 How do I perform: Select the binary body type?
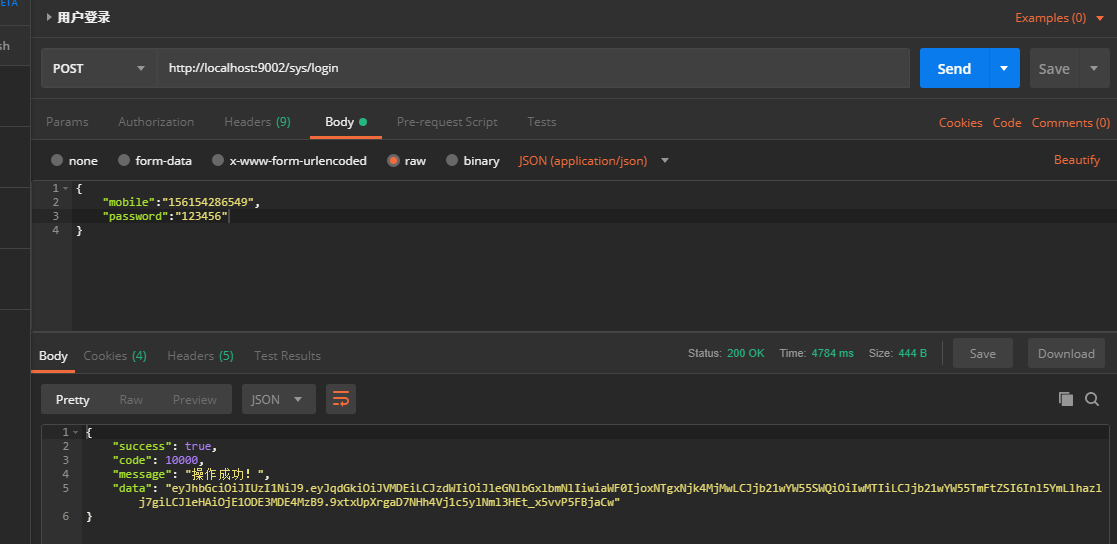pyautogui.click(x=452, y=160)
